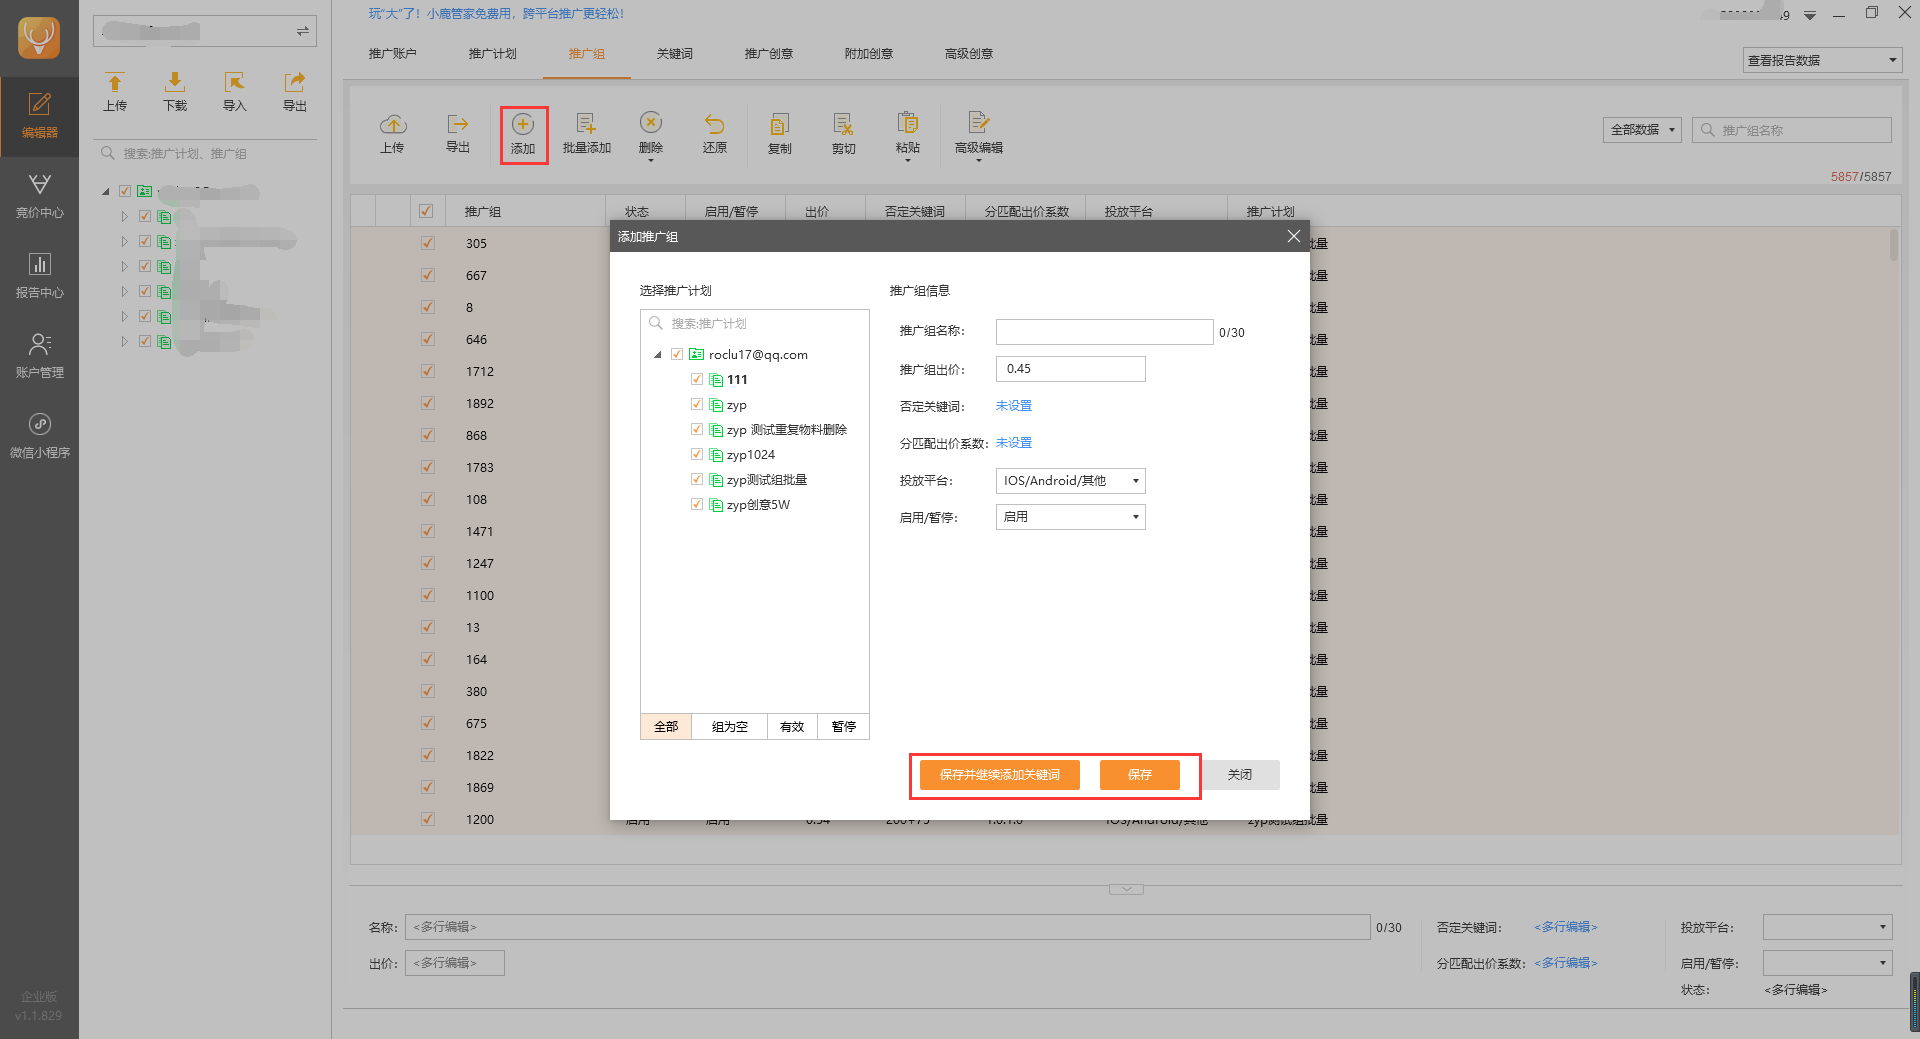This screenshot has height=1039, width=1920.
Task: Click the 关闭 close button in dialog
Action: coord(1240,775)
